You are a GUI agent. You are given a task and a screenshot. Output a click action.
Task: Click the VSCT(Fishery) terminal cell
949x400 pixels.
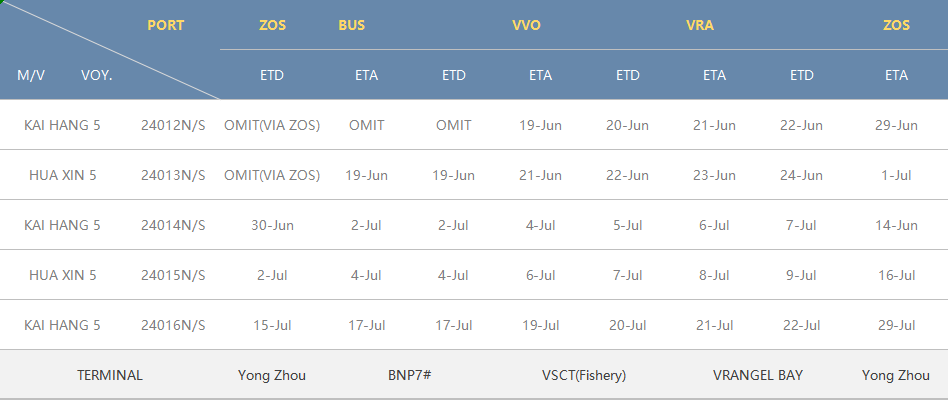(584, 375)
